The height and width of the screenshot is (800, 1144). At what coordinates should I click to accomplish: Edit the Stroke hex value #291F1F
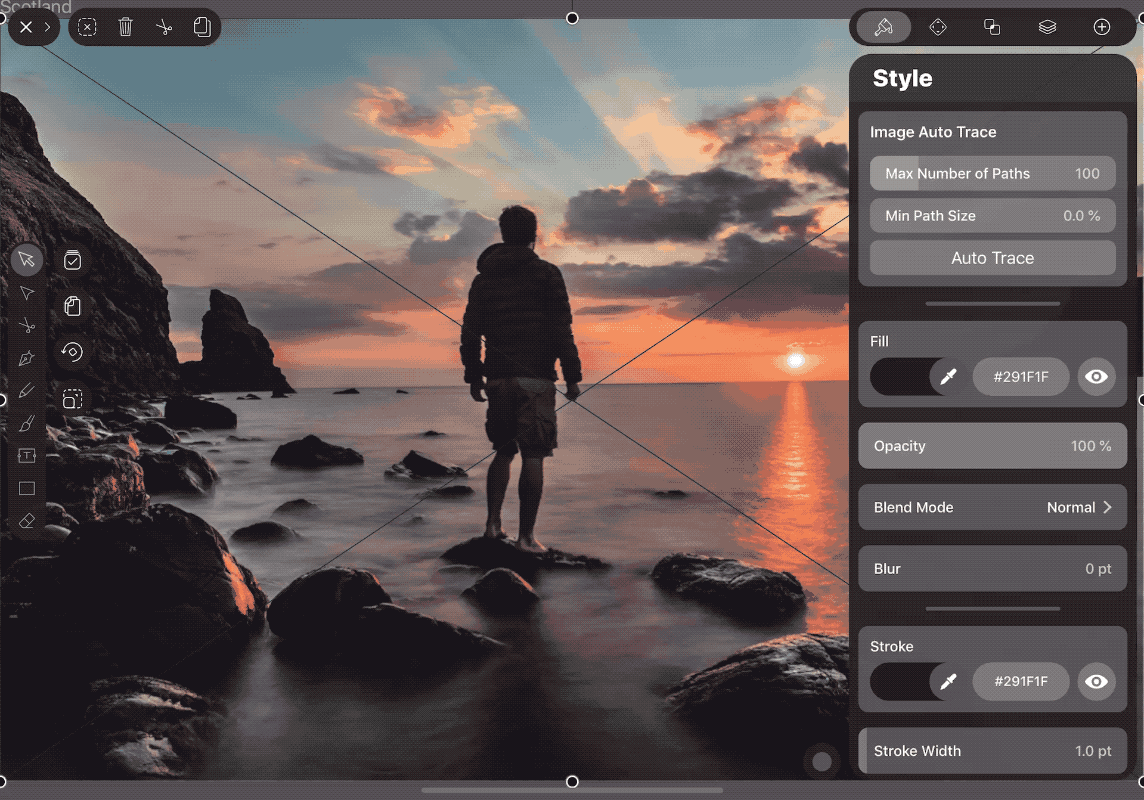[x=1021, y=681]
